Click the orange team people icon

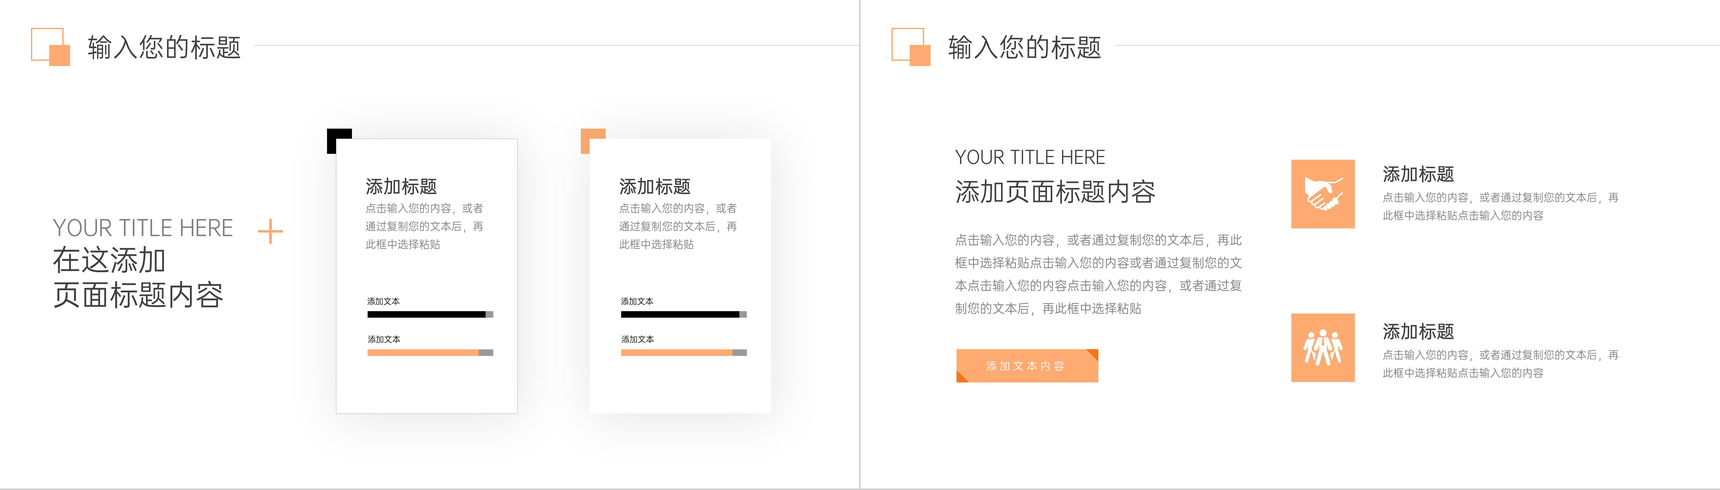(x=1322, y=348)
